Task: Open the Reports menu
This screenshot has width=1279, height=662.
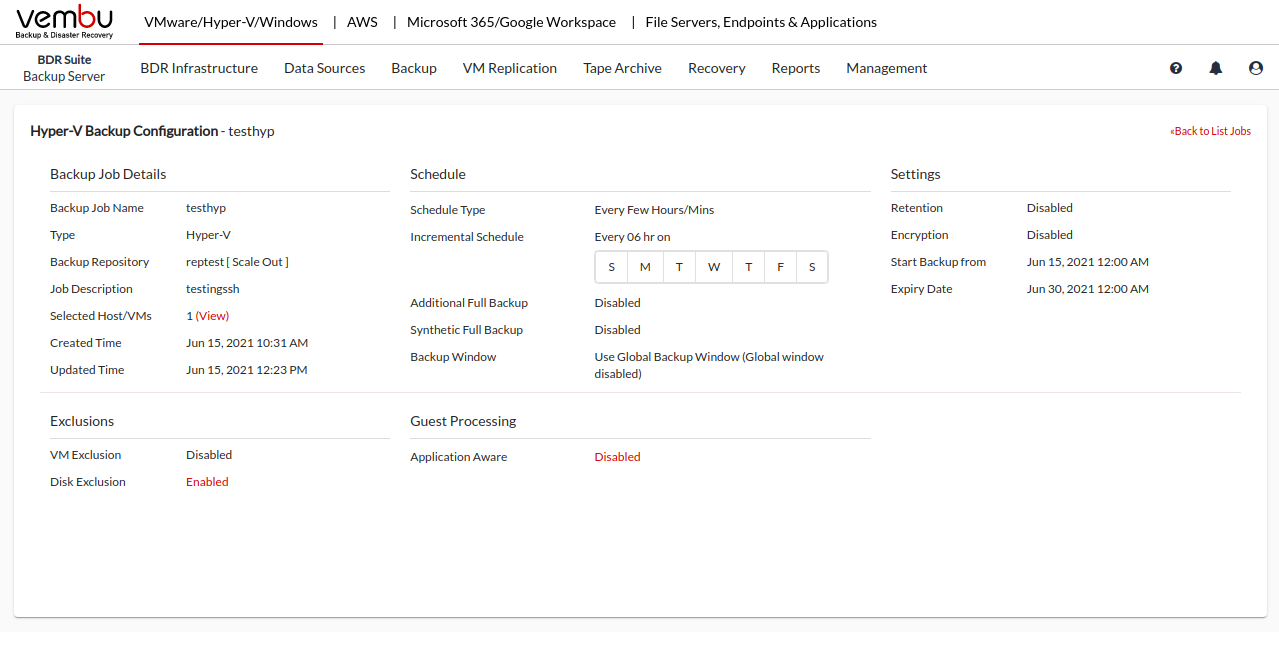Action: [795, 68]
